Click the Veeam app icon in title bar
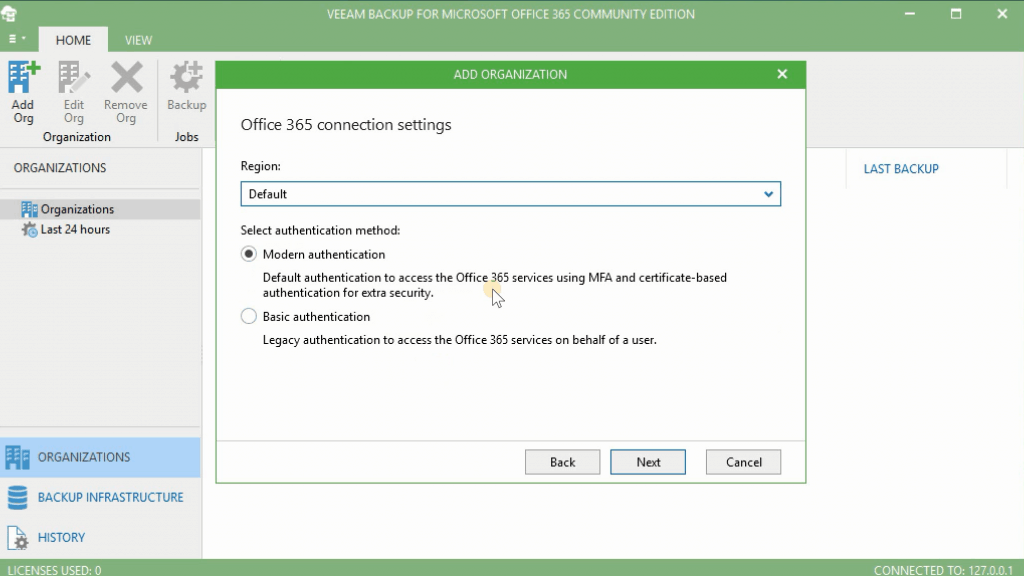This screenshot has width=1024, height=576. (x=9, y=14)
